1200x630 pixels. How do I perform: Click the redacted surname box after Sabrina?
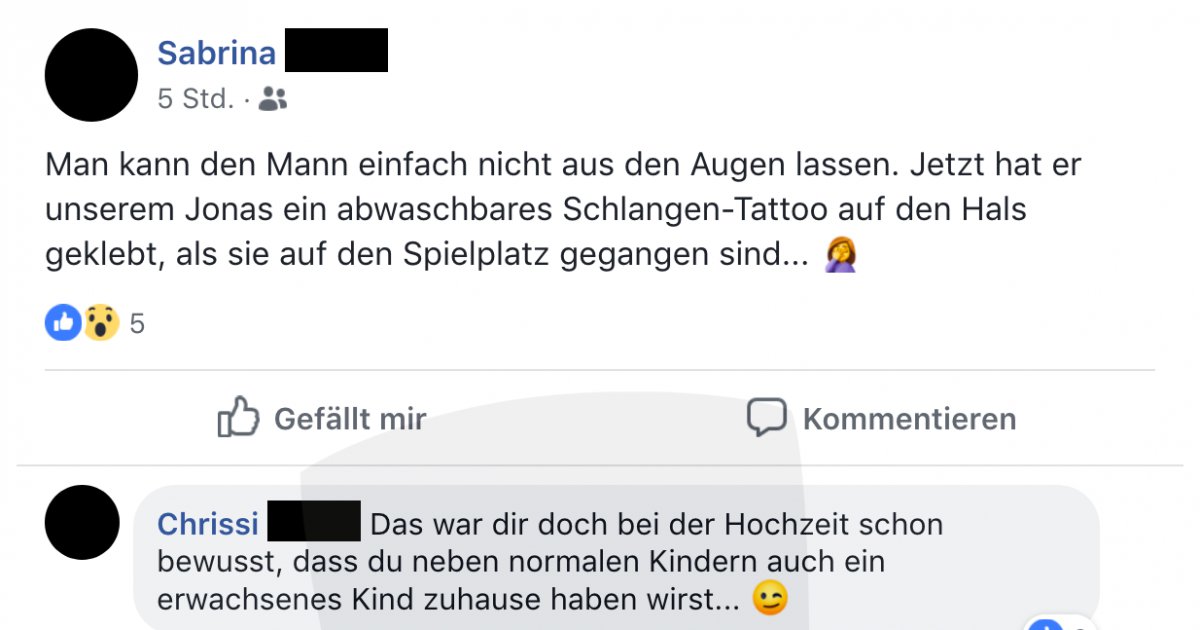[x=336, y=50]
